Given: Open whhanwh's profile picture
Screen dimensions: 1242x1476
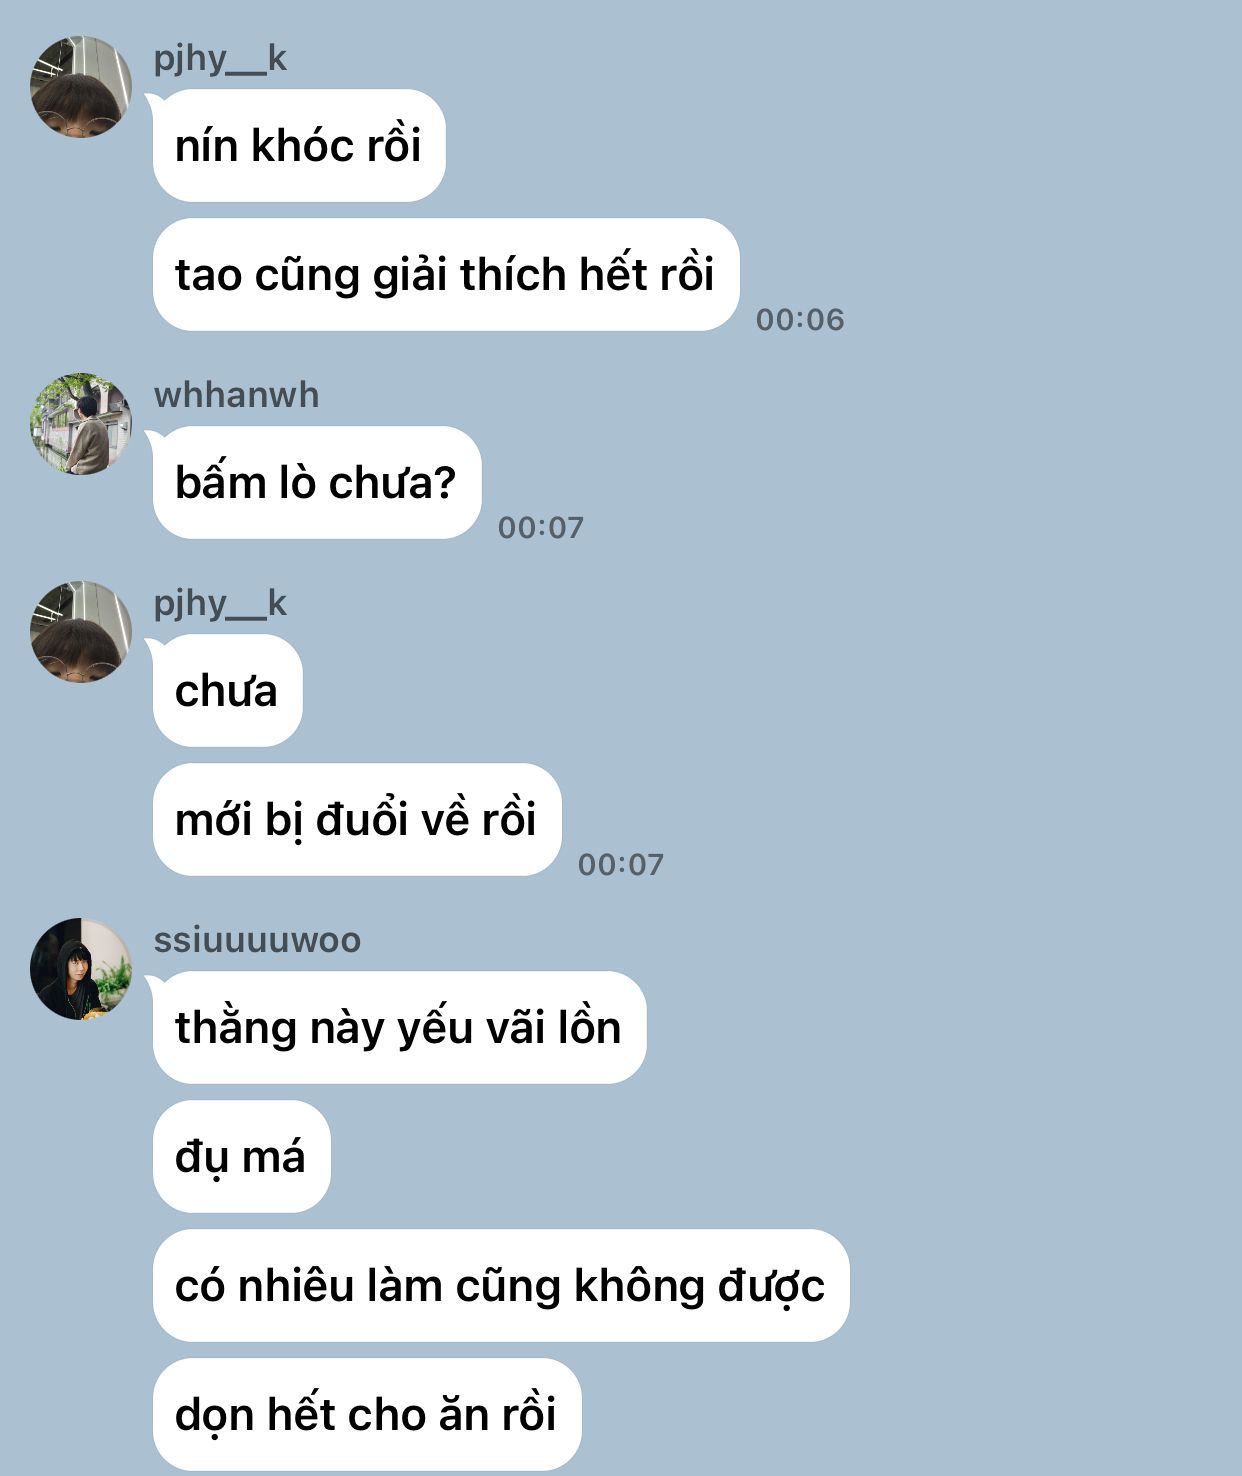Looking at the screenshot, I should pos(81,424).
